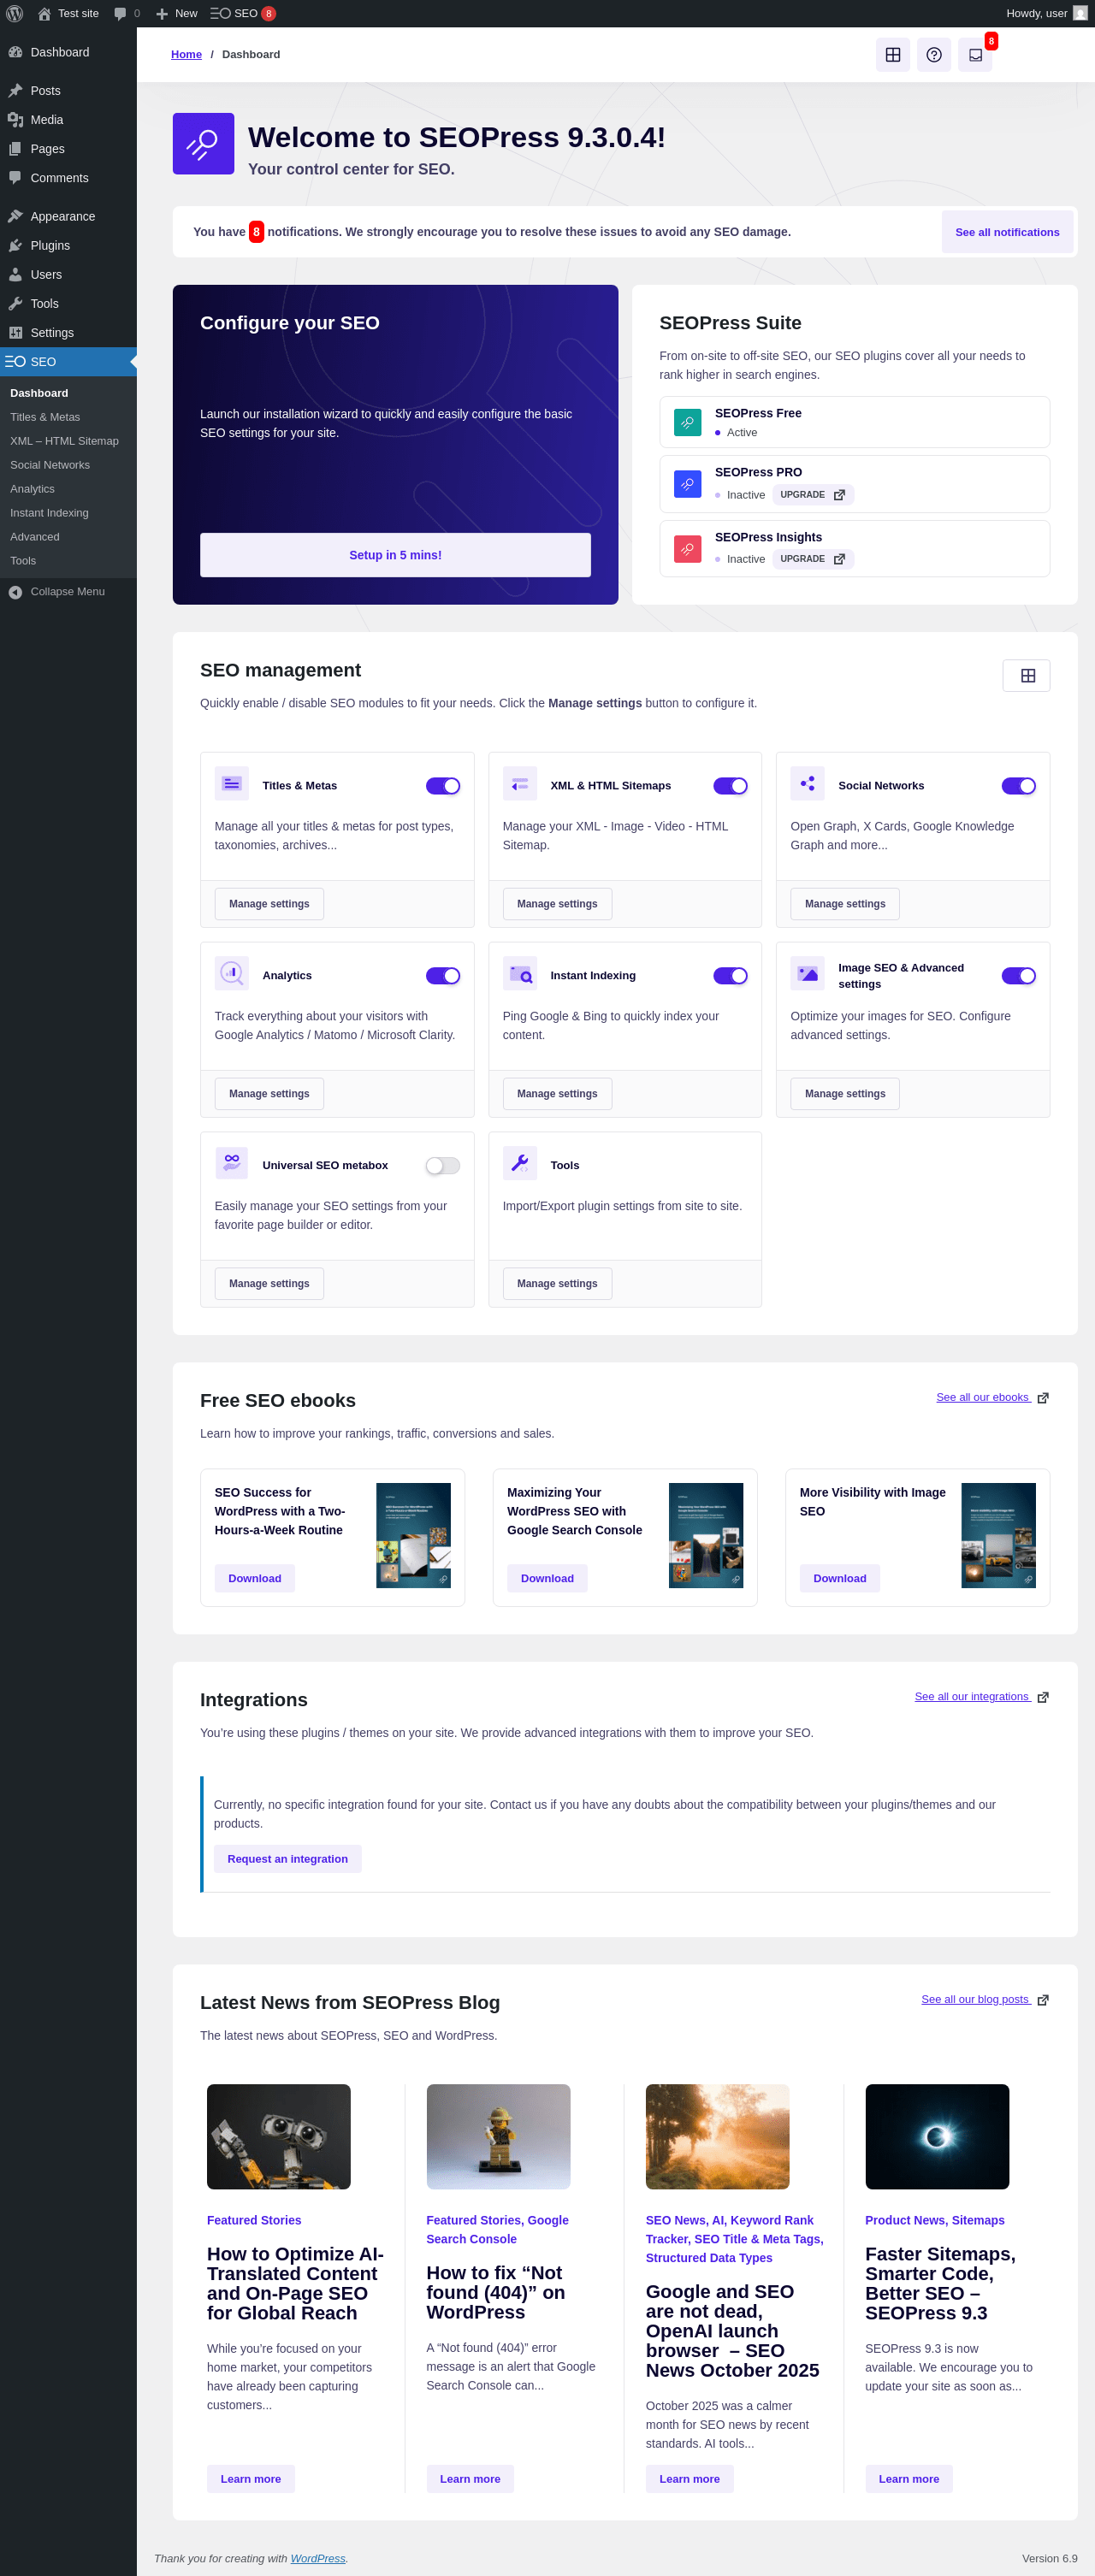Viewport: 1095px width, 2576px height.
Task: Click Request an integration button
Action: [287, 1859]
